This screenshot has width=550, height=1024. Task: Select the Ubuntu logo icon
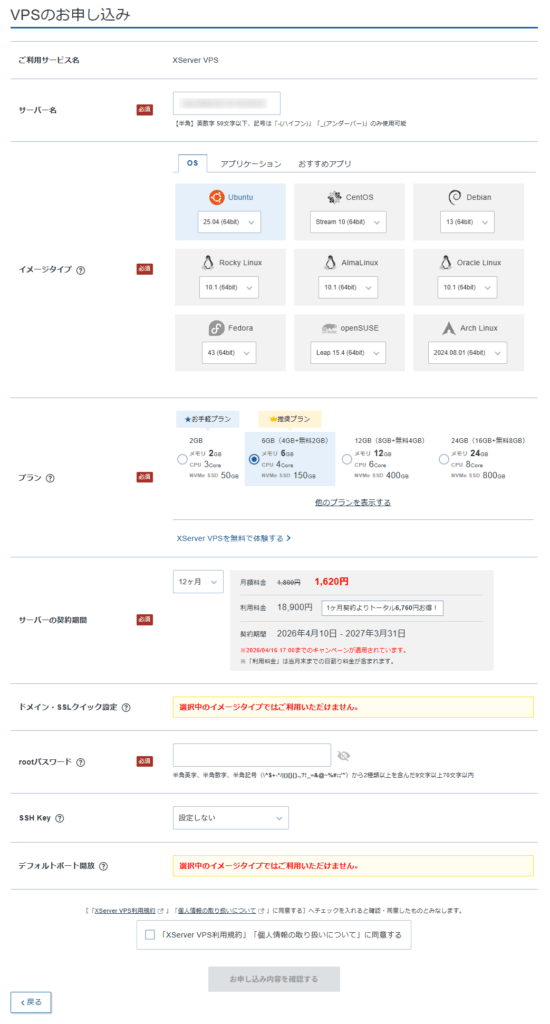click(216, 197)
